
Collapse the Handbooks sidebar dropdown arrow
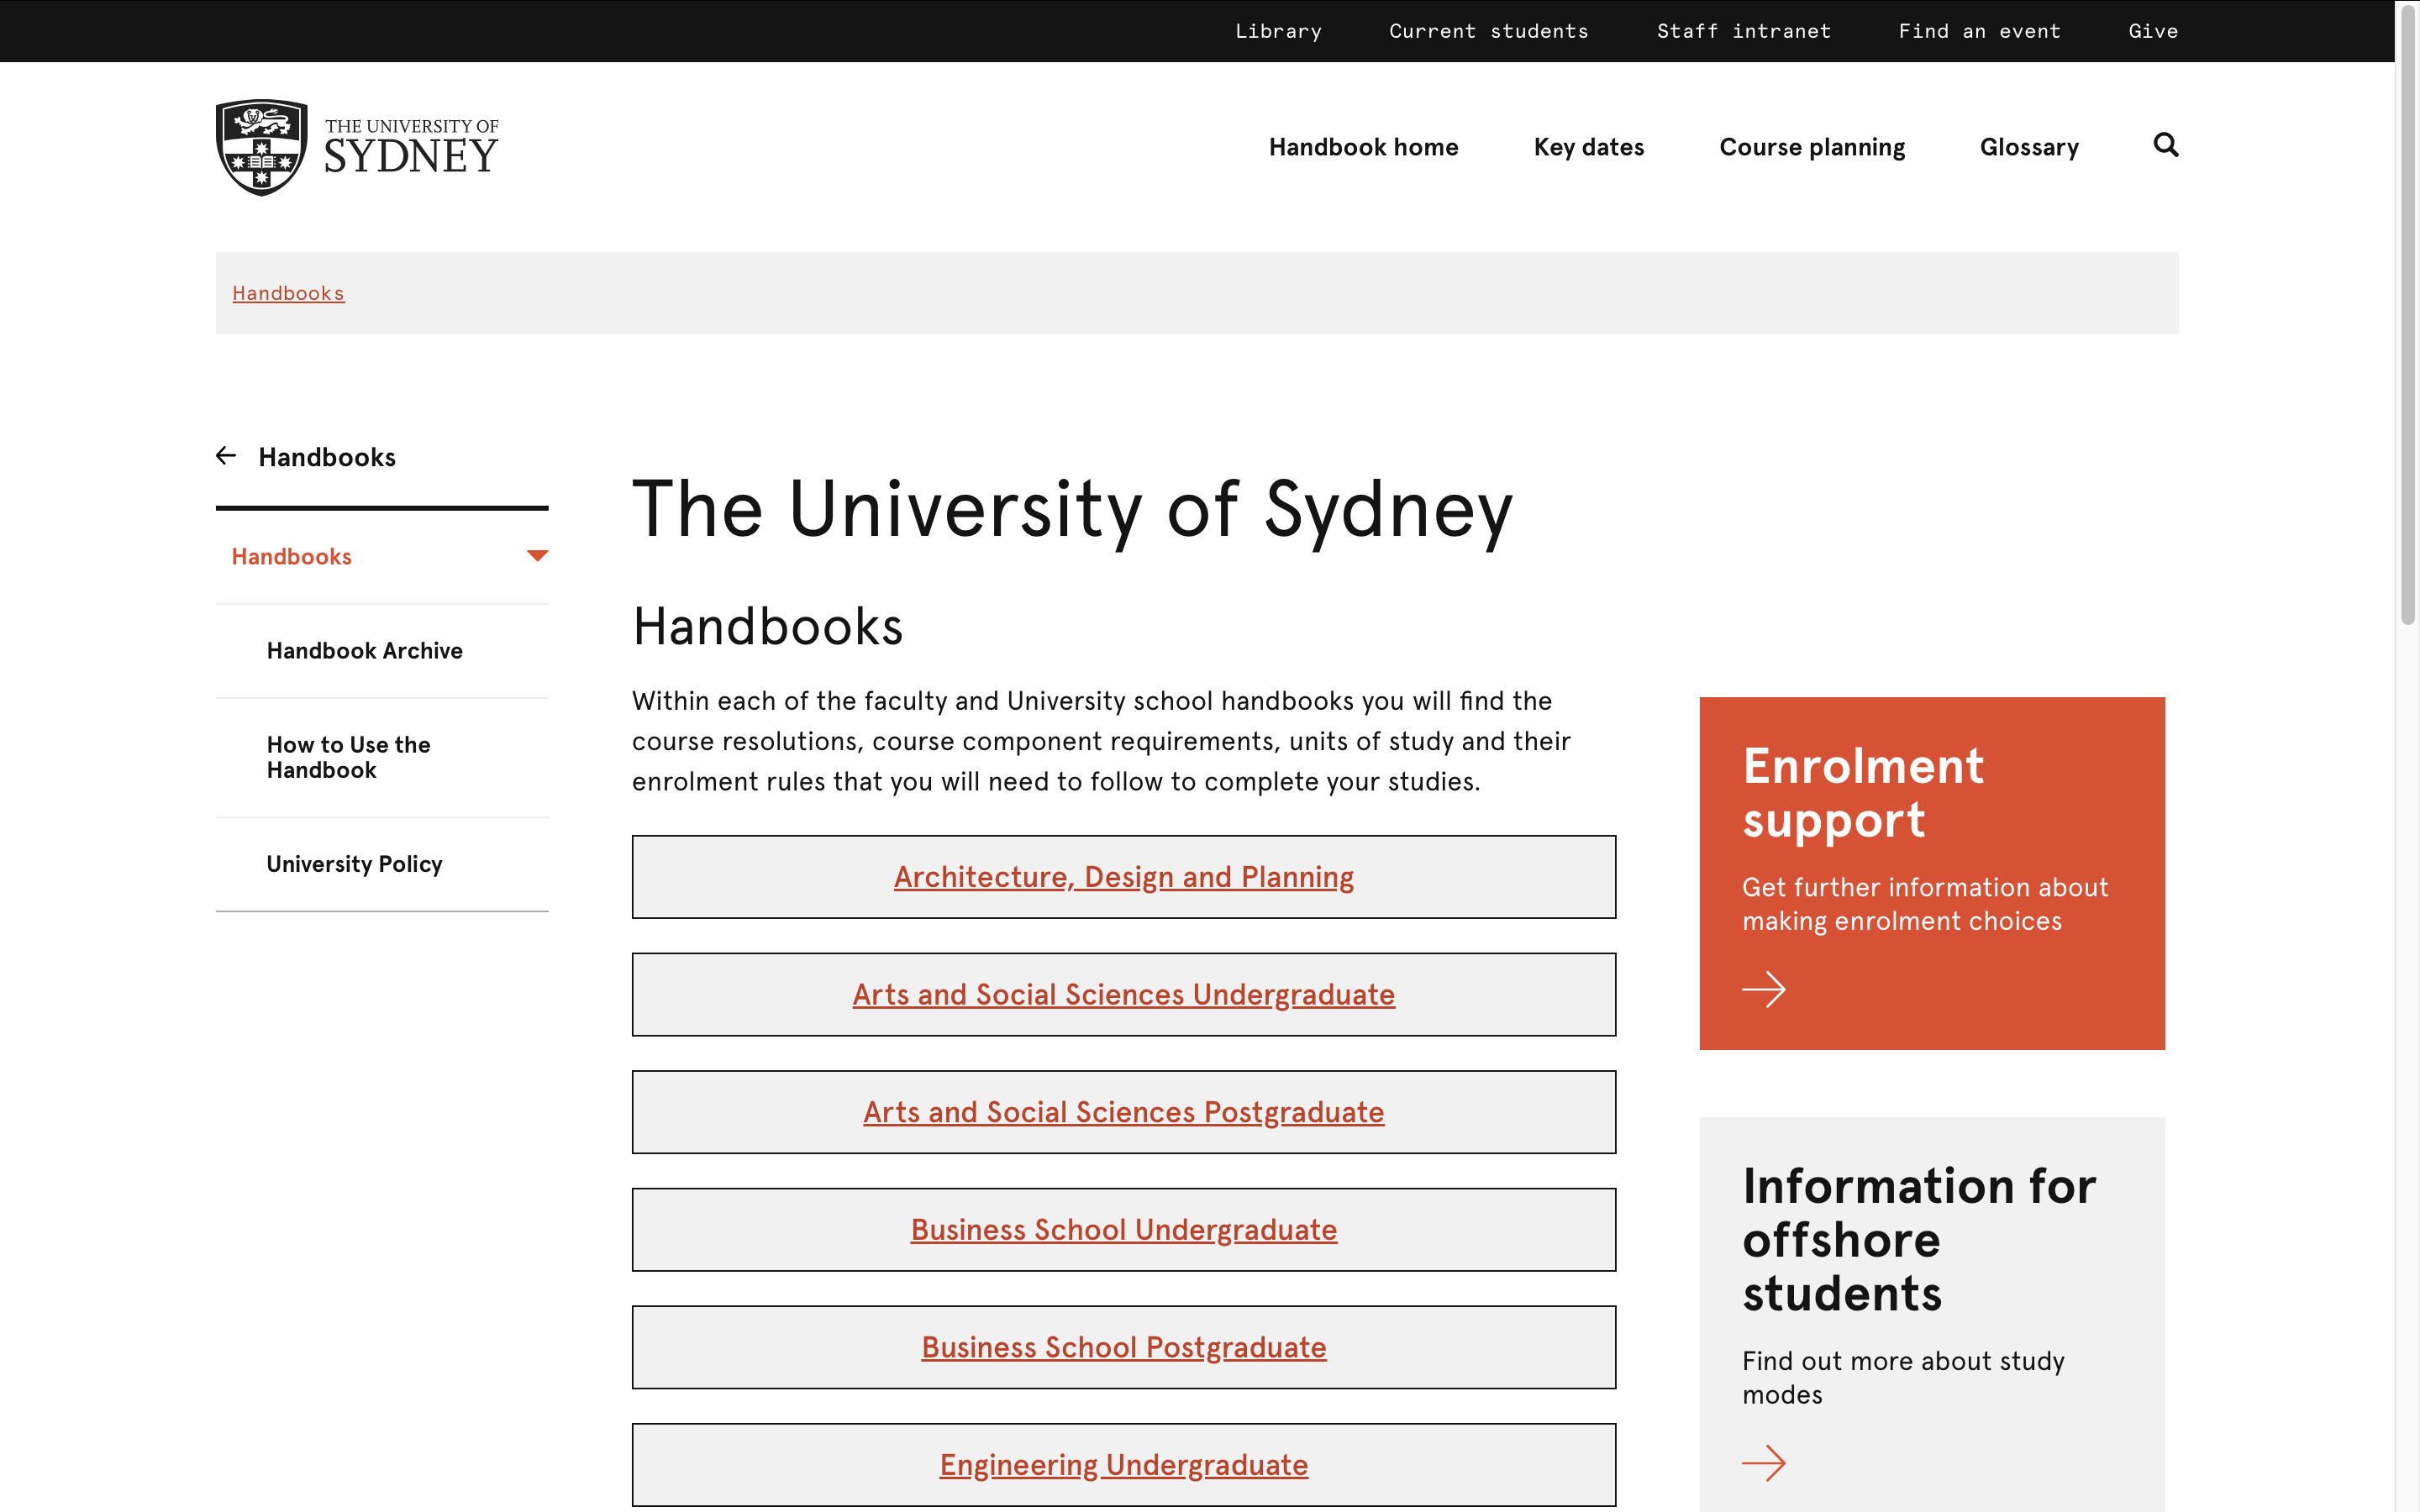[x=537, y=556]
